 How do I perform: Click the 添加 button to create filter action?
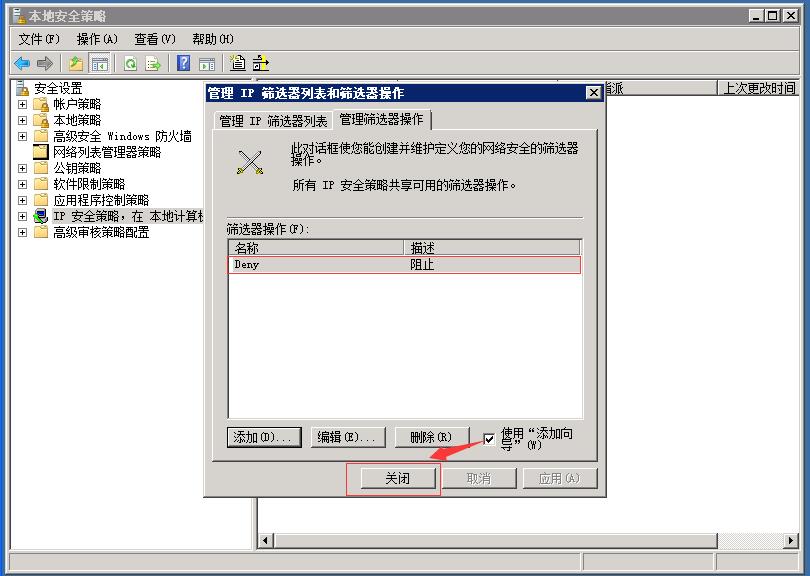pos(263,436)
